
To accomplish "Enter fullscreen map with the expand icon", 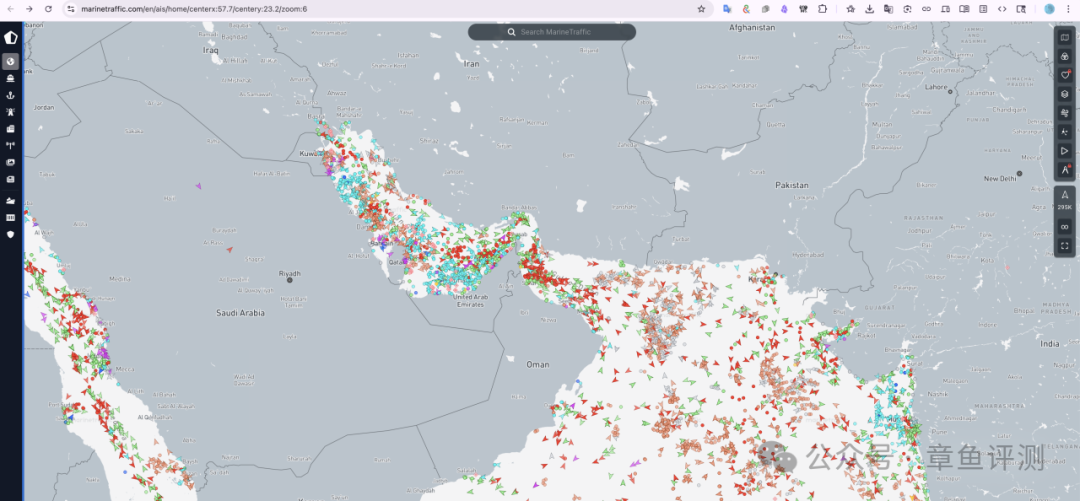I will tap(1065, 245).
